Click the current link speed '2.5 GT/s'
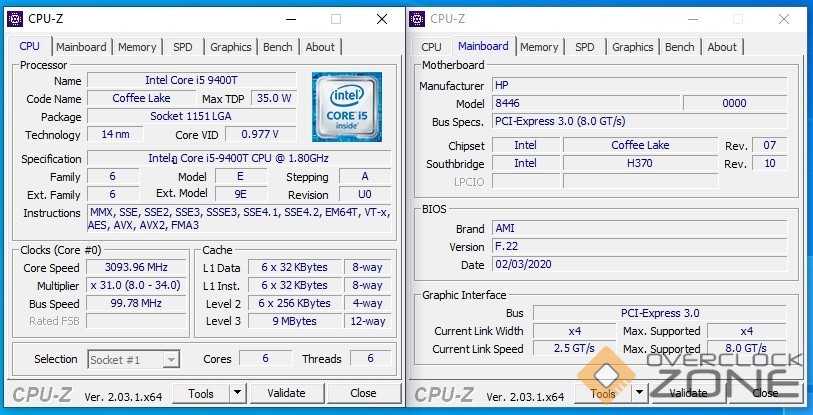Screen dimensions: 813x415 point(574,349)
